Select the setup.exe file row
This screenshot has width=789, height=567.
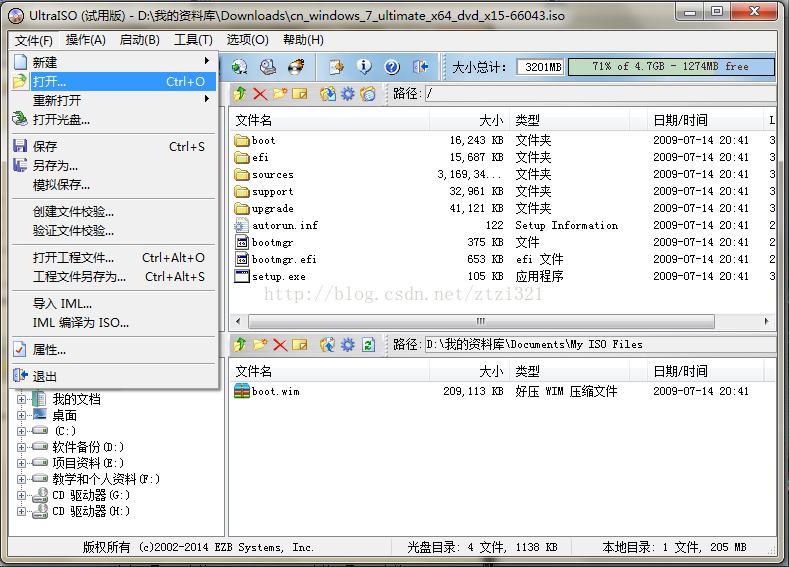coord(502,276)
